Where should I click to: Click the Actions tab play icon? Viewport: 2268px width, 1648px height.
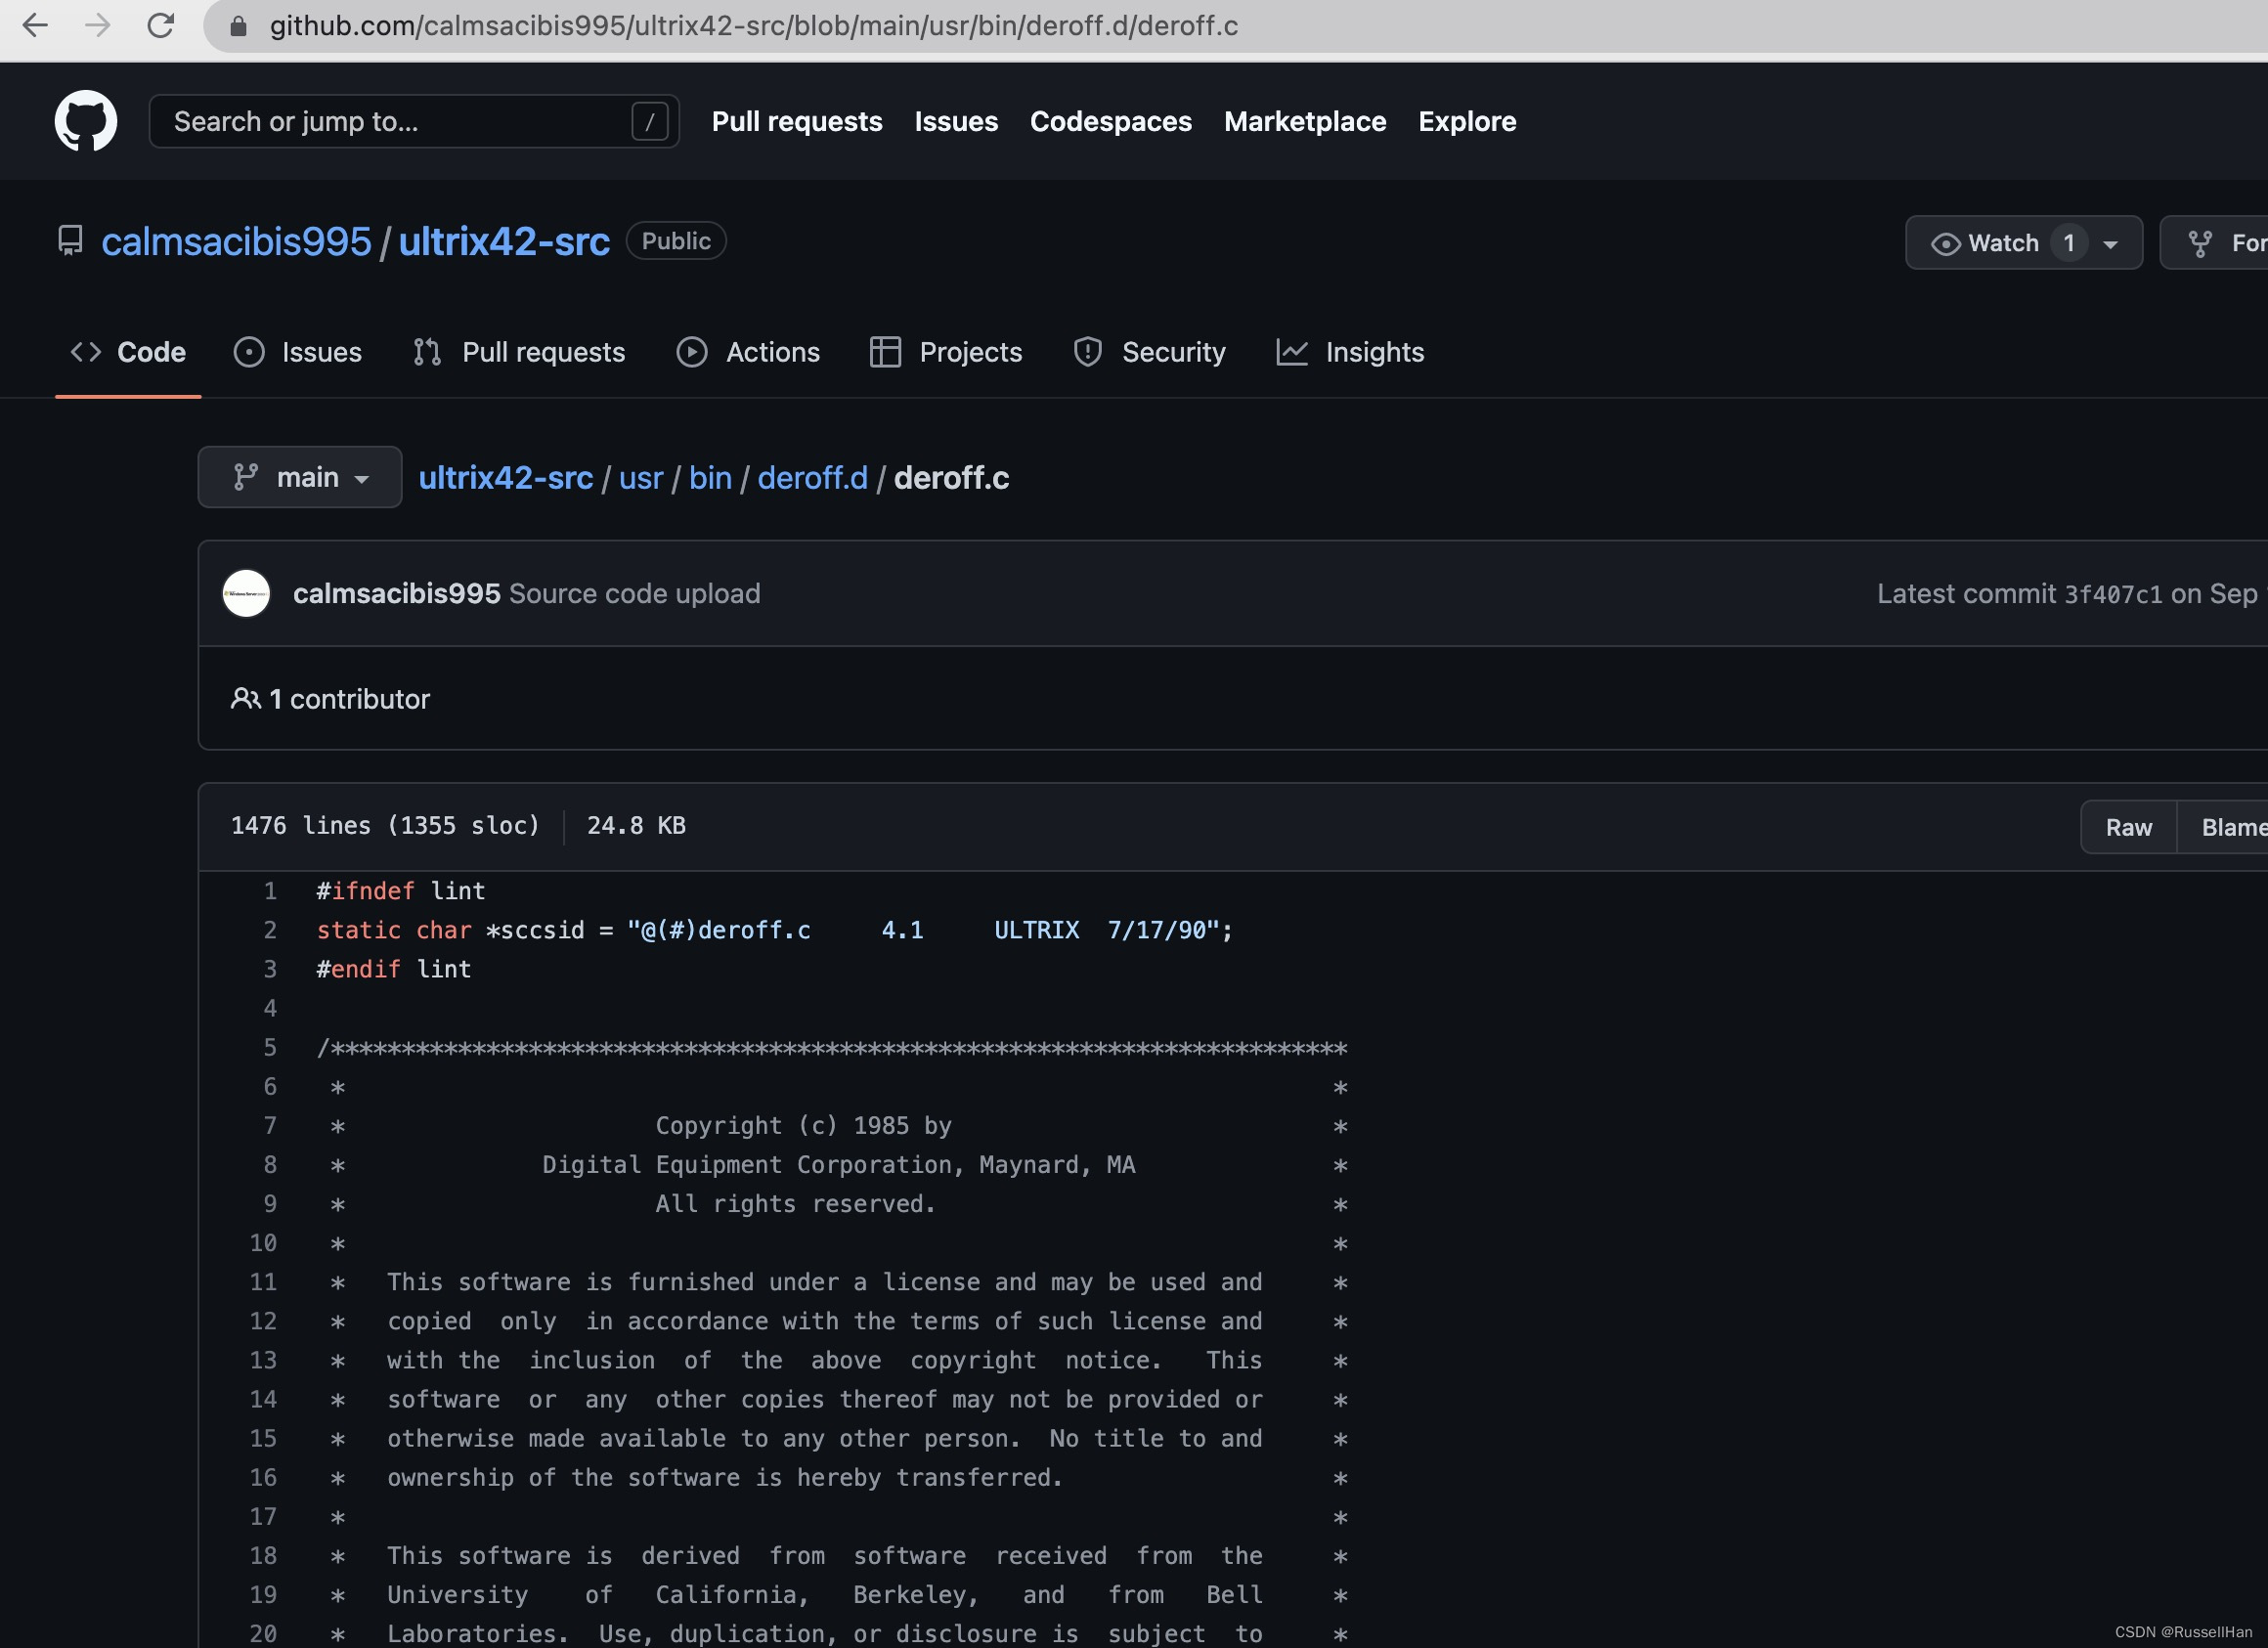(692, 352)
